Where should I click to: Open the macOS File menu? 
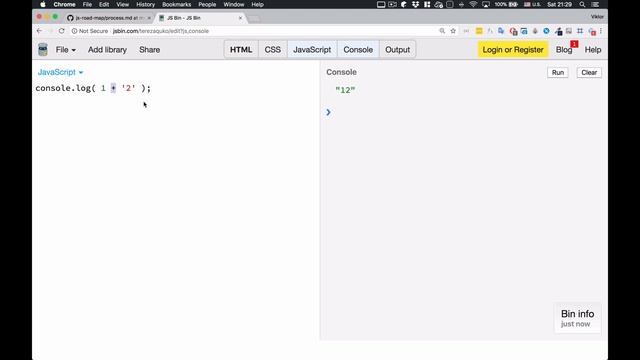click(x=87, y=4)
